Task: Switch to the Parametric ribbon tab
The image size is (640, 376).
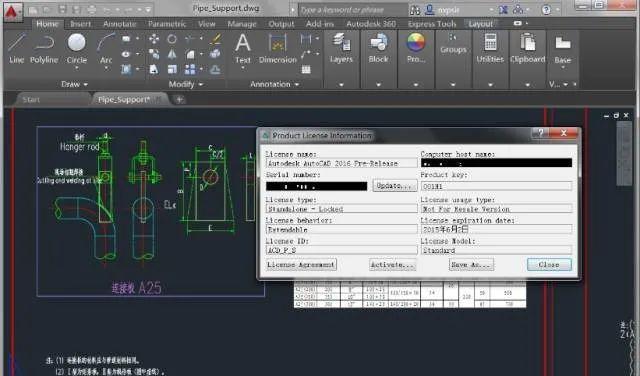Action: point(167,24)
